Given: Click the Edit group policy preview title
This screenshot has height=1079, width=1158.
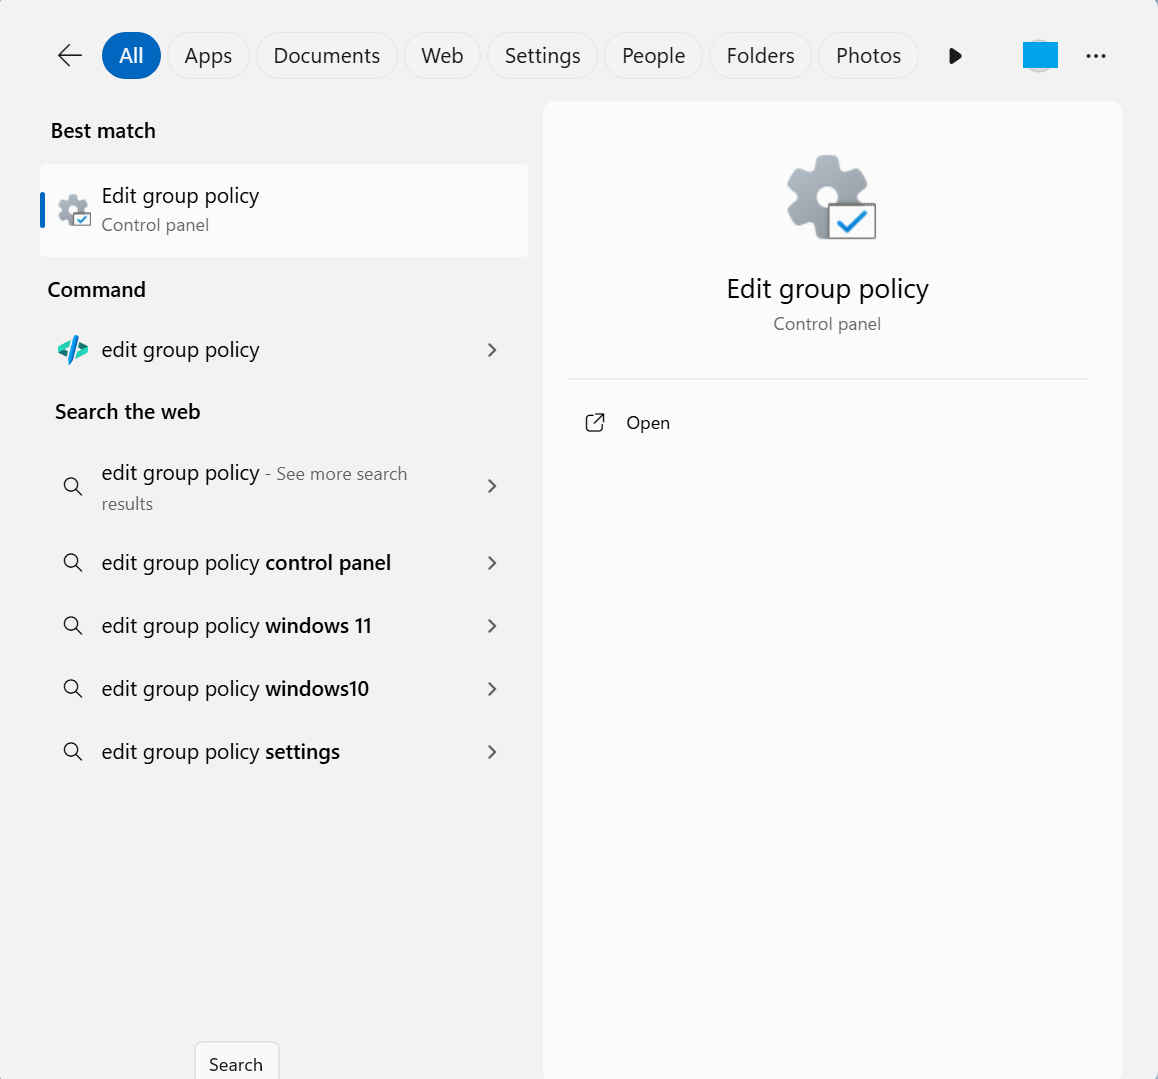Looking at the screenshot, I should point(827,289).
